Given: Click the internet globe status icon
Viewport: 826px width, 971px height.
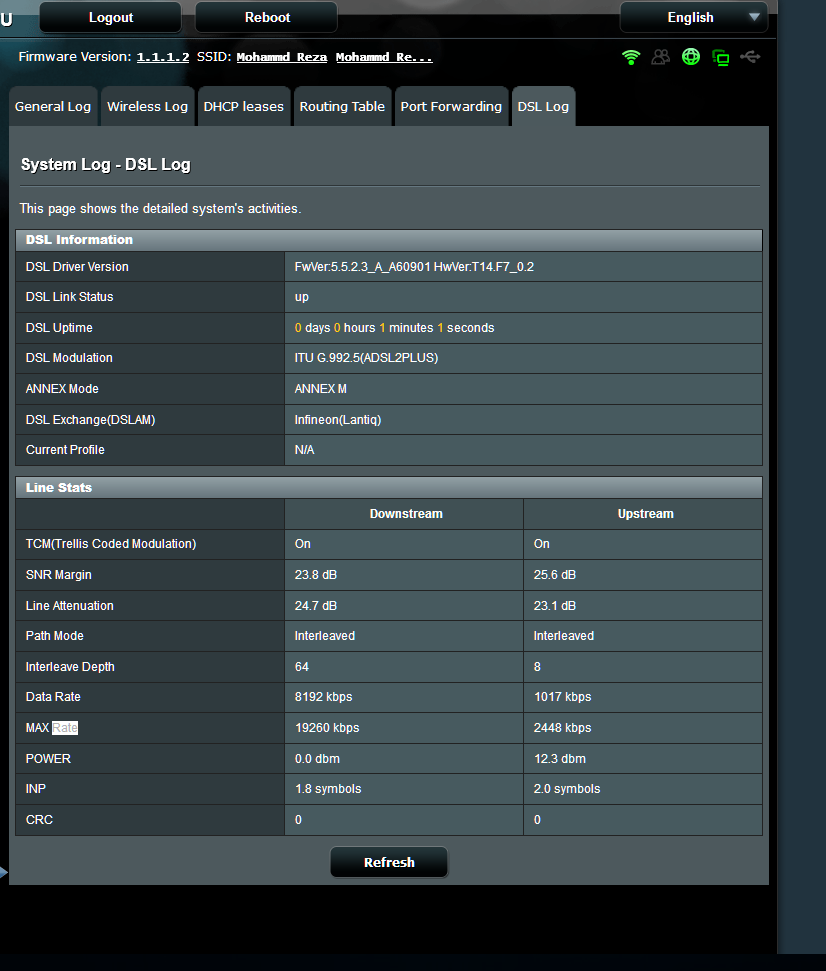Looking at the screenshot, I should click(x=690, y=57).
